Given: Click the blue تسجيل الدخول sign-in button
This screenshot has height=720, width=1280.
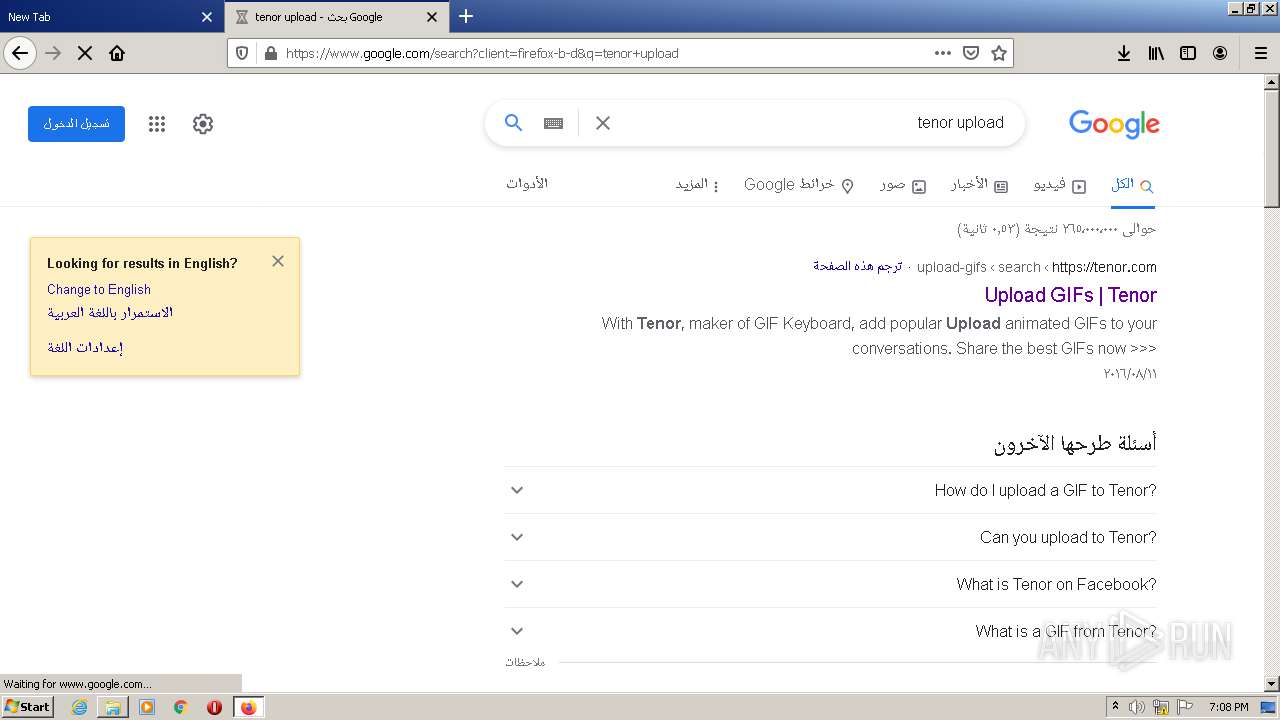Looking at the screenshot, I should [76, 124].
